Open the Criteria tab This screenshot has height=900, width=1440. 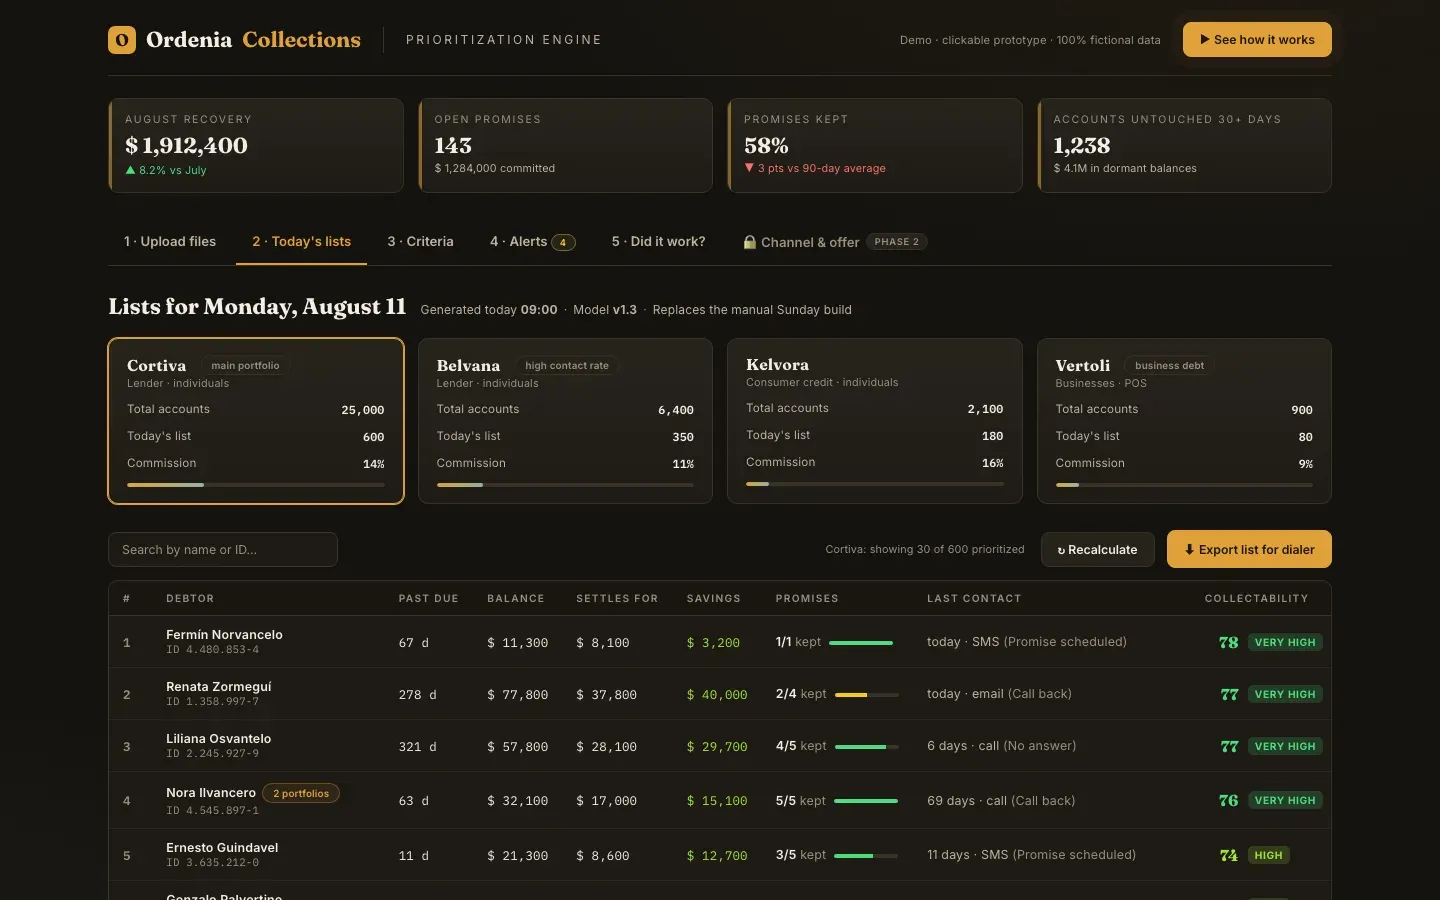(x=420, y=242)
